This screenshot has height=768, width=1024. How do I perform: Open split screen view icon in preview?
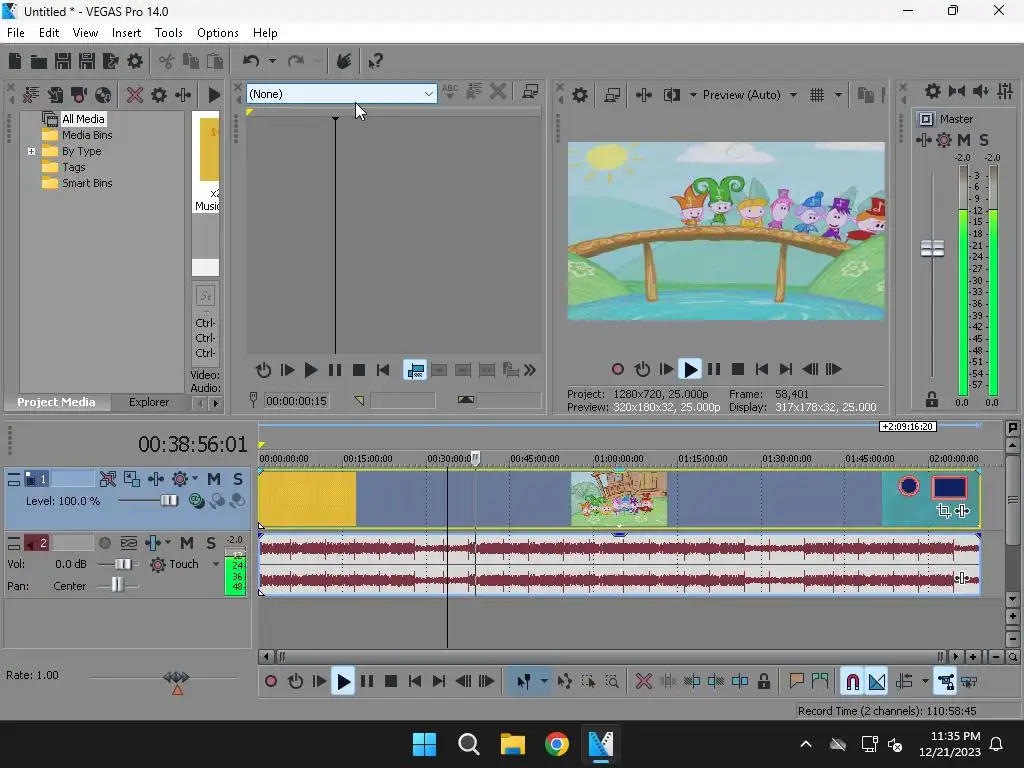[x=671, y=95]
